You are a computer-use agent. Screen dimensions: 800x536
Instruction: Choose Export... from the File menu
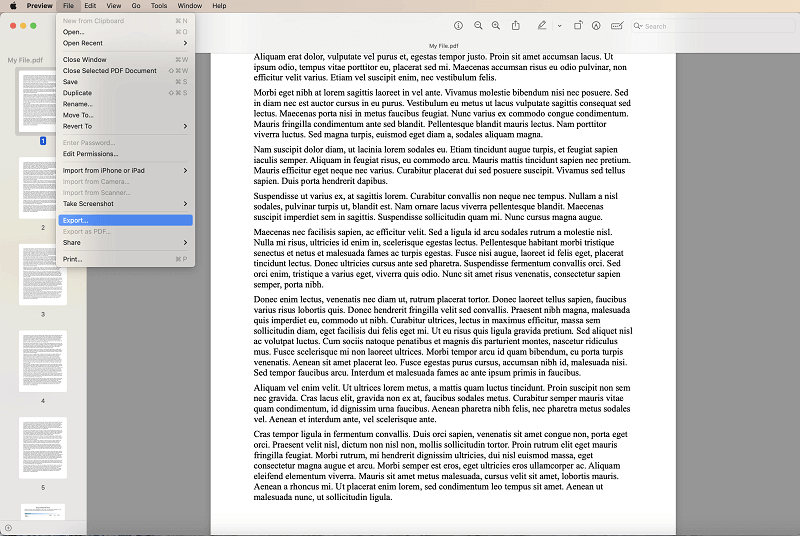click(x=76, y=220)
